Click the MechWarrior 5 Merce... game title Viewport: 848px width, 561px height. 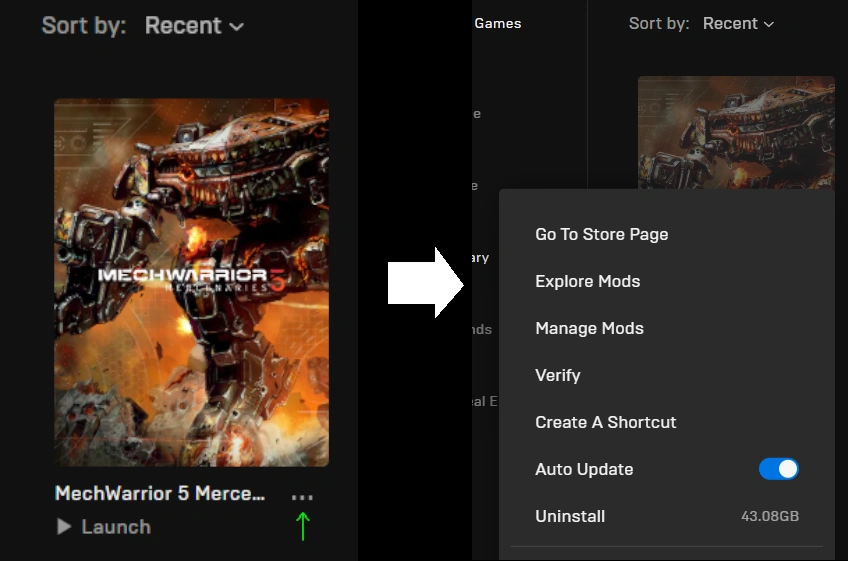point(160,493)
